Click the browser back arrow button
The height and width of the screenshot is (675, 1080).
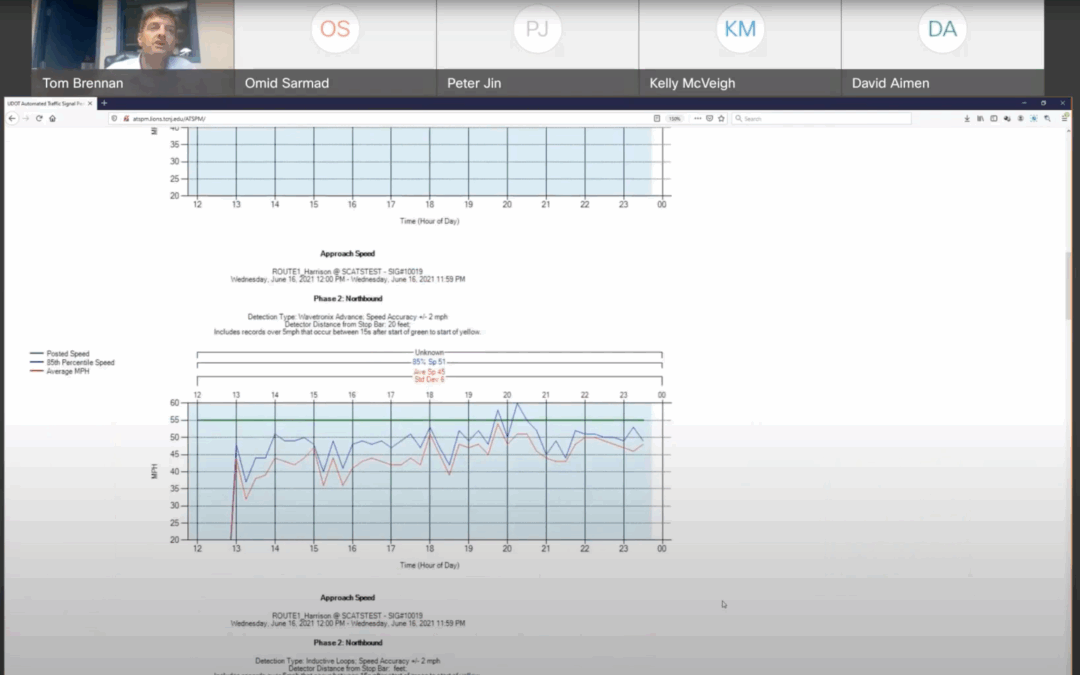12,118
